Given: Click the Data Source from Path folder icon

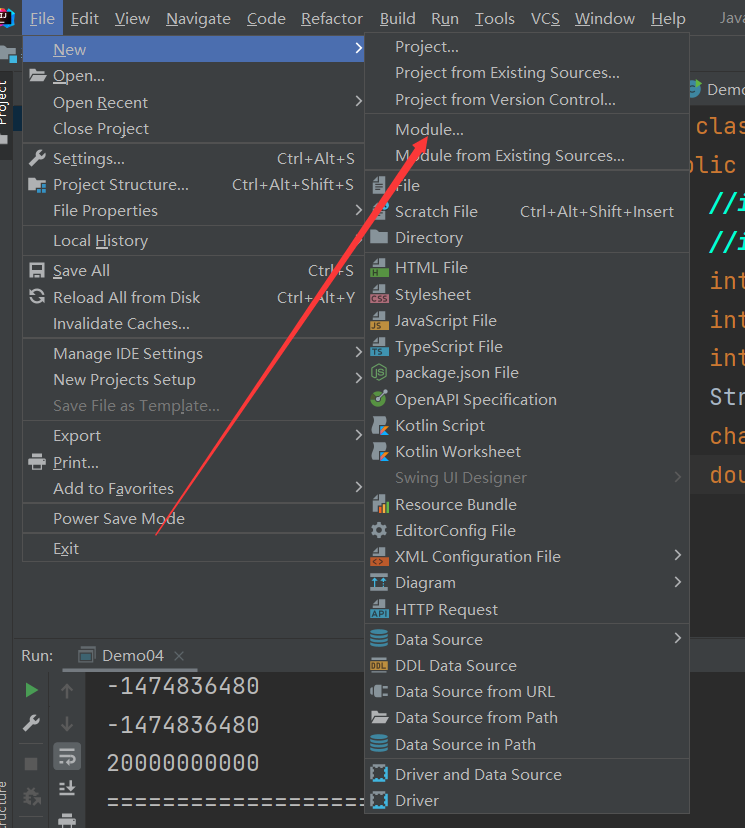Looking at the screenshot, I should [x=379, y=717].
